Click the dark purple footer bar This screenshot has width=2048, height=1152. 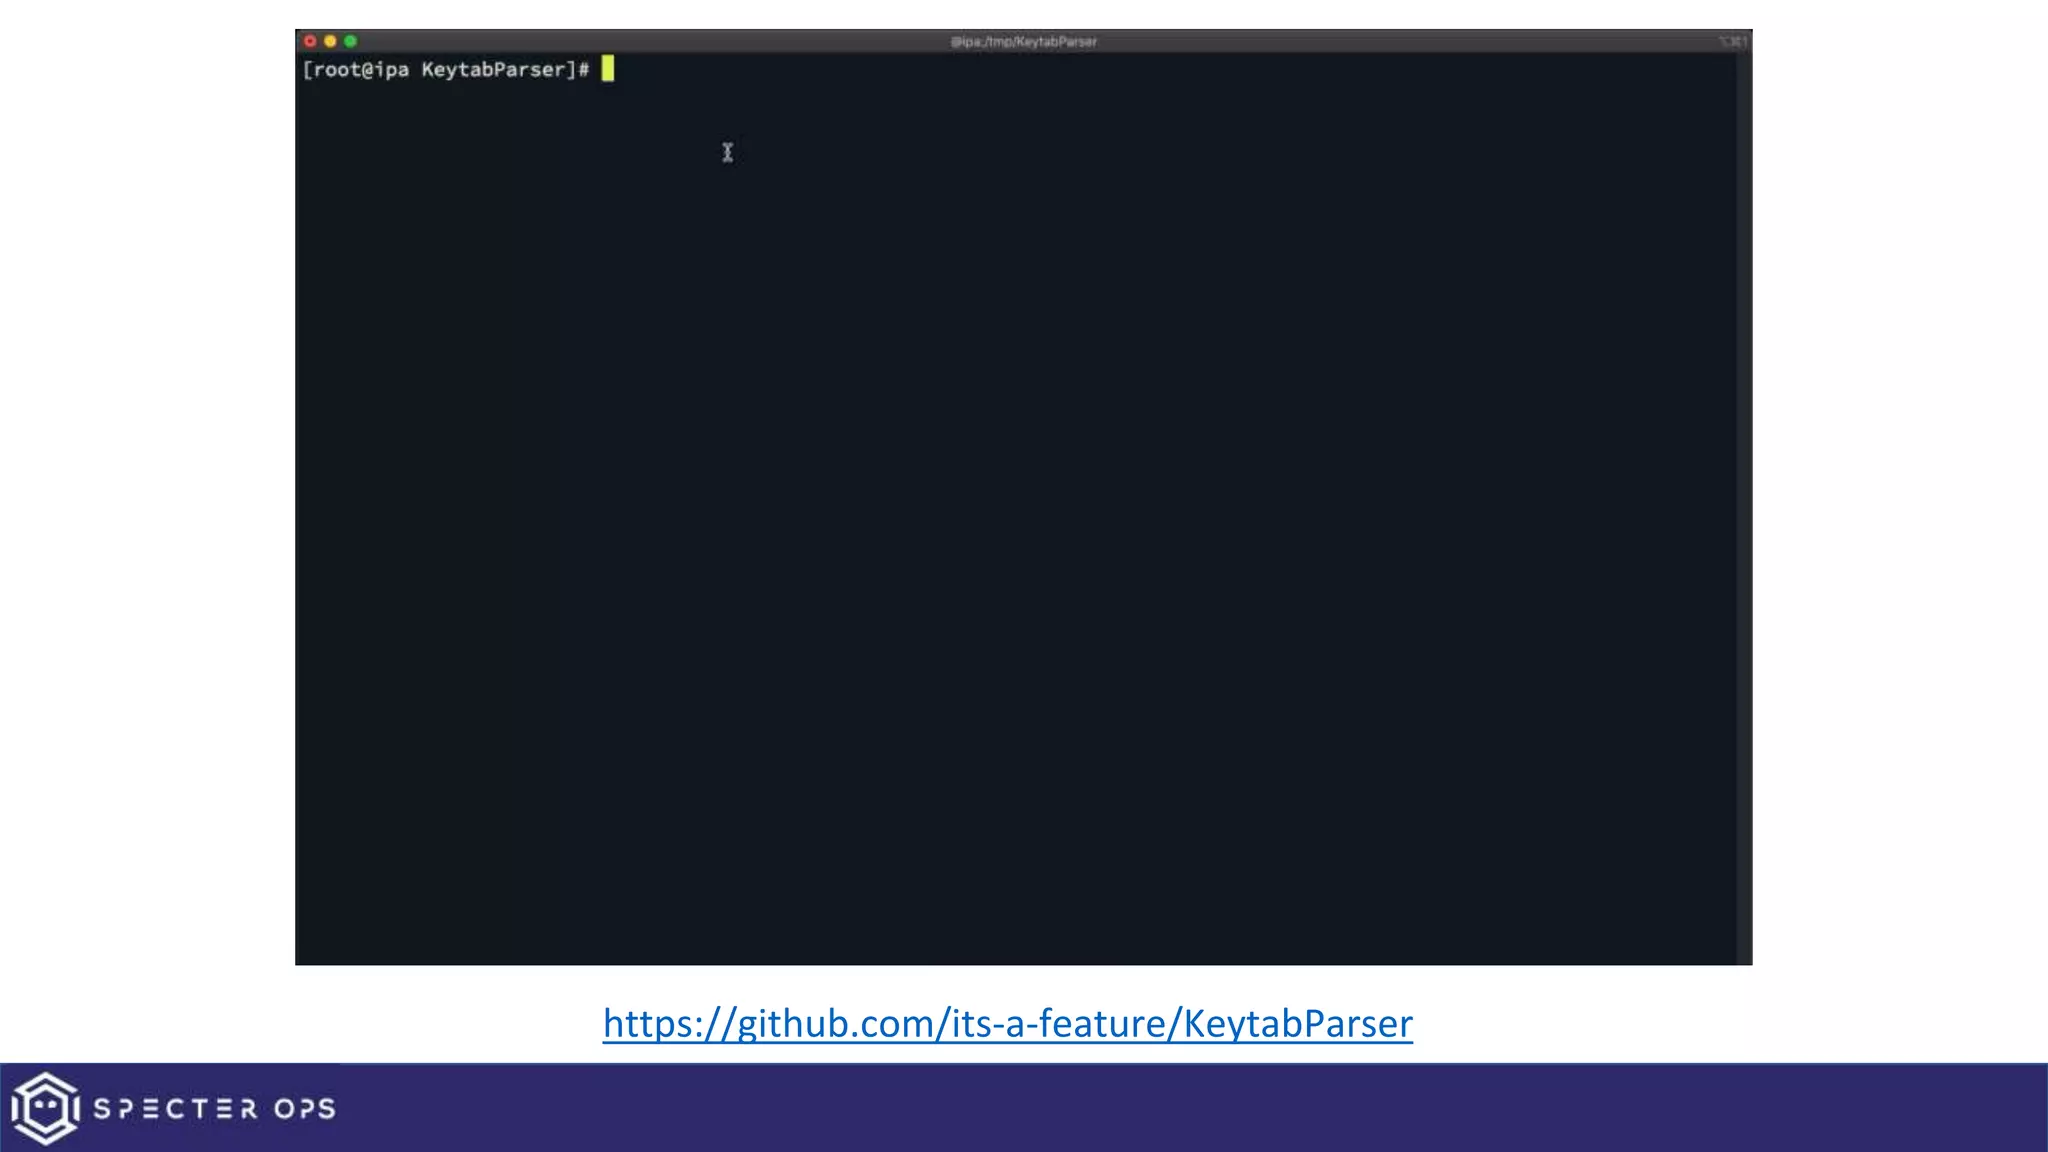(1200, 1108)
